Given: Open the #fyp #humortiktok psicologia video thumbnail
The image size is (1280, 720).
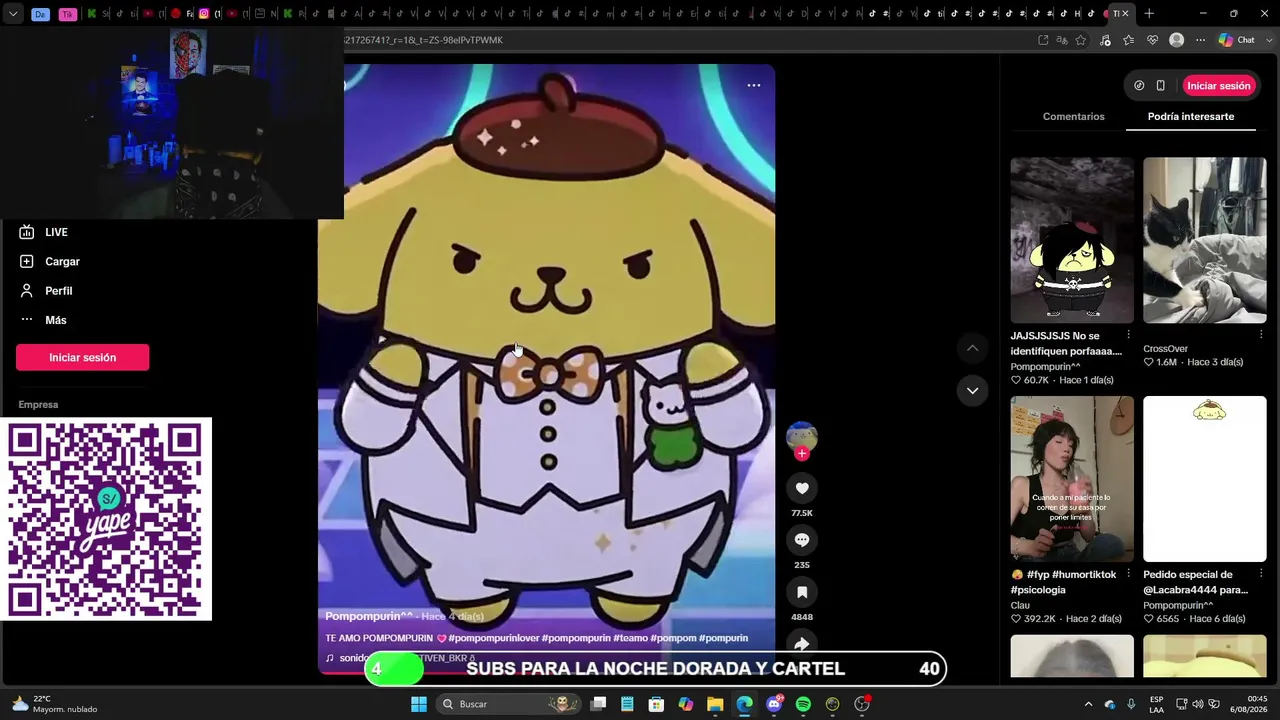Looking at the screenshot, I should (1072, 479).
